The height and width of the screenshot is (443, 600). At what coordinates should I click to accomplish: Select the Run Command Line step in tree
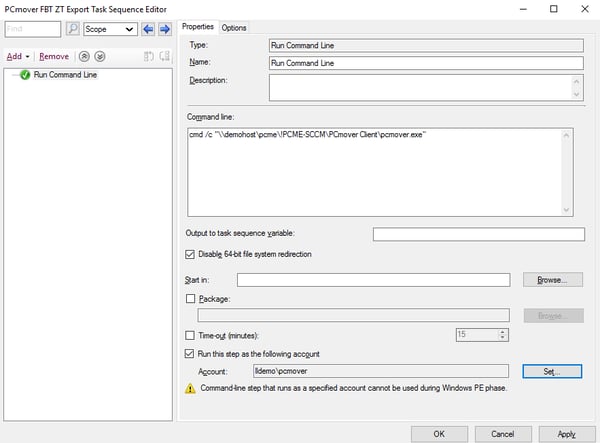[x=65, y=75]
